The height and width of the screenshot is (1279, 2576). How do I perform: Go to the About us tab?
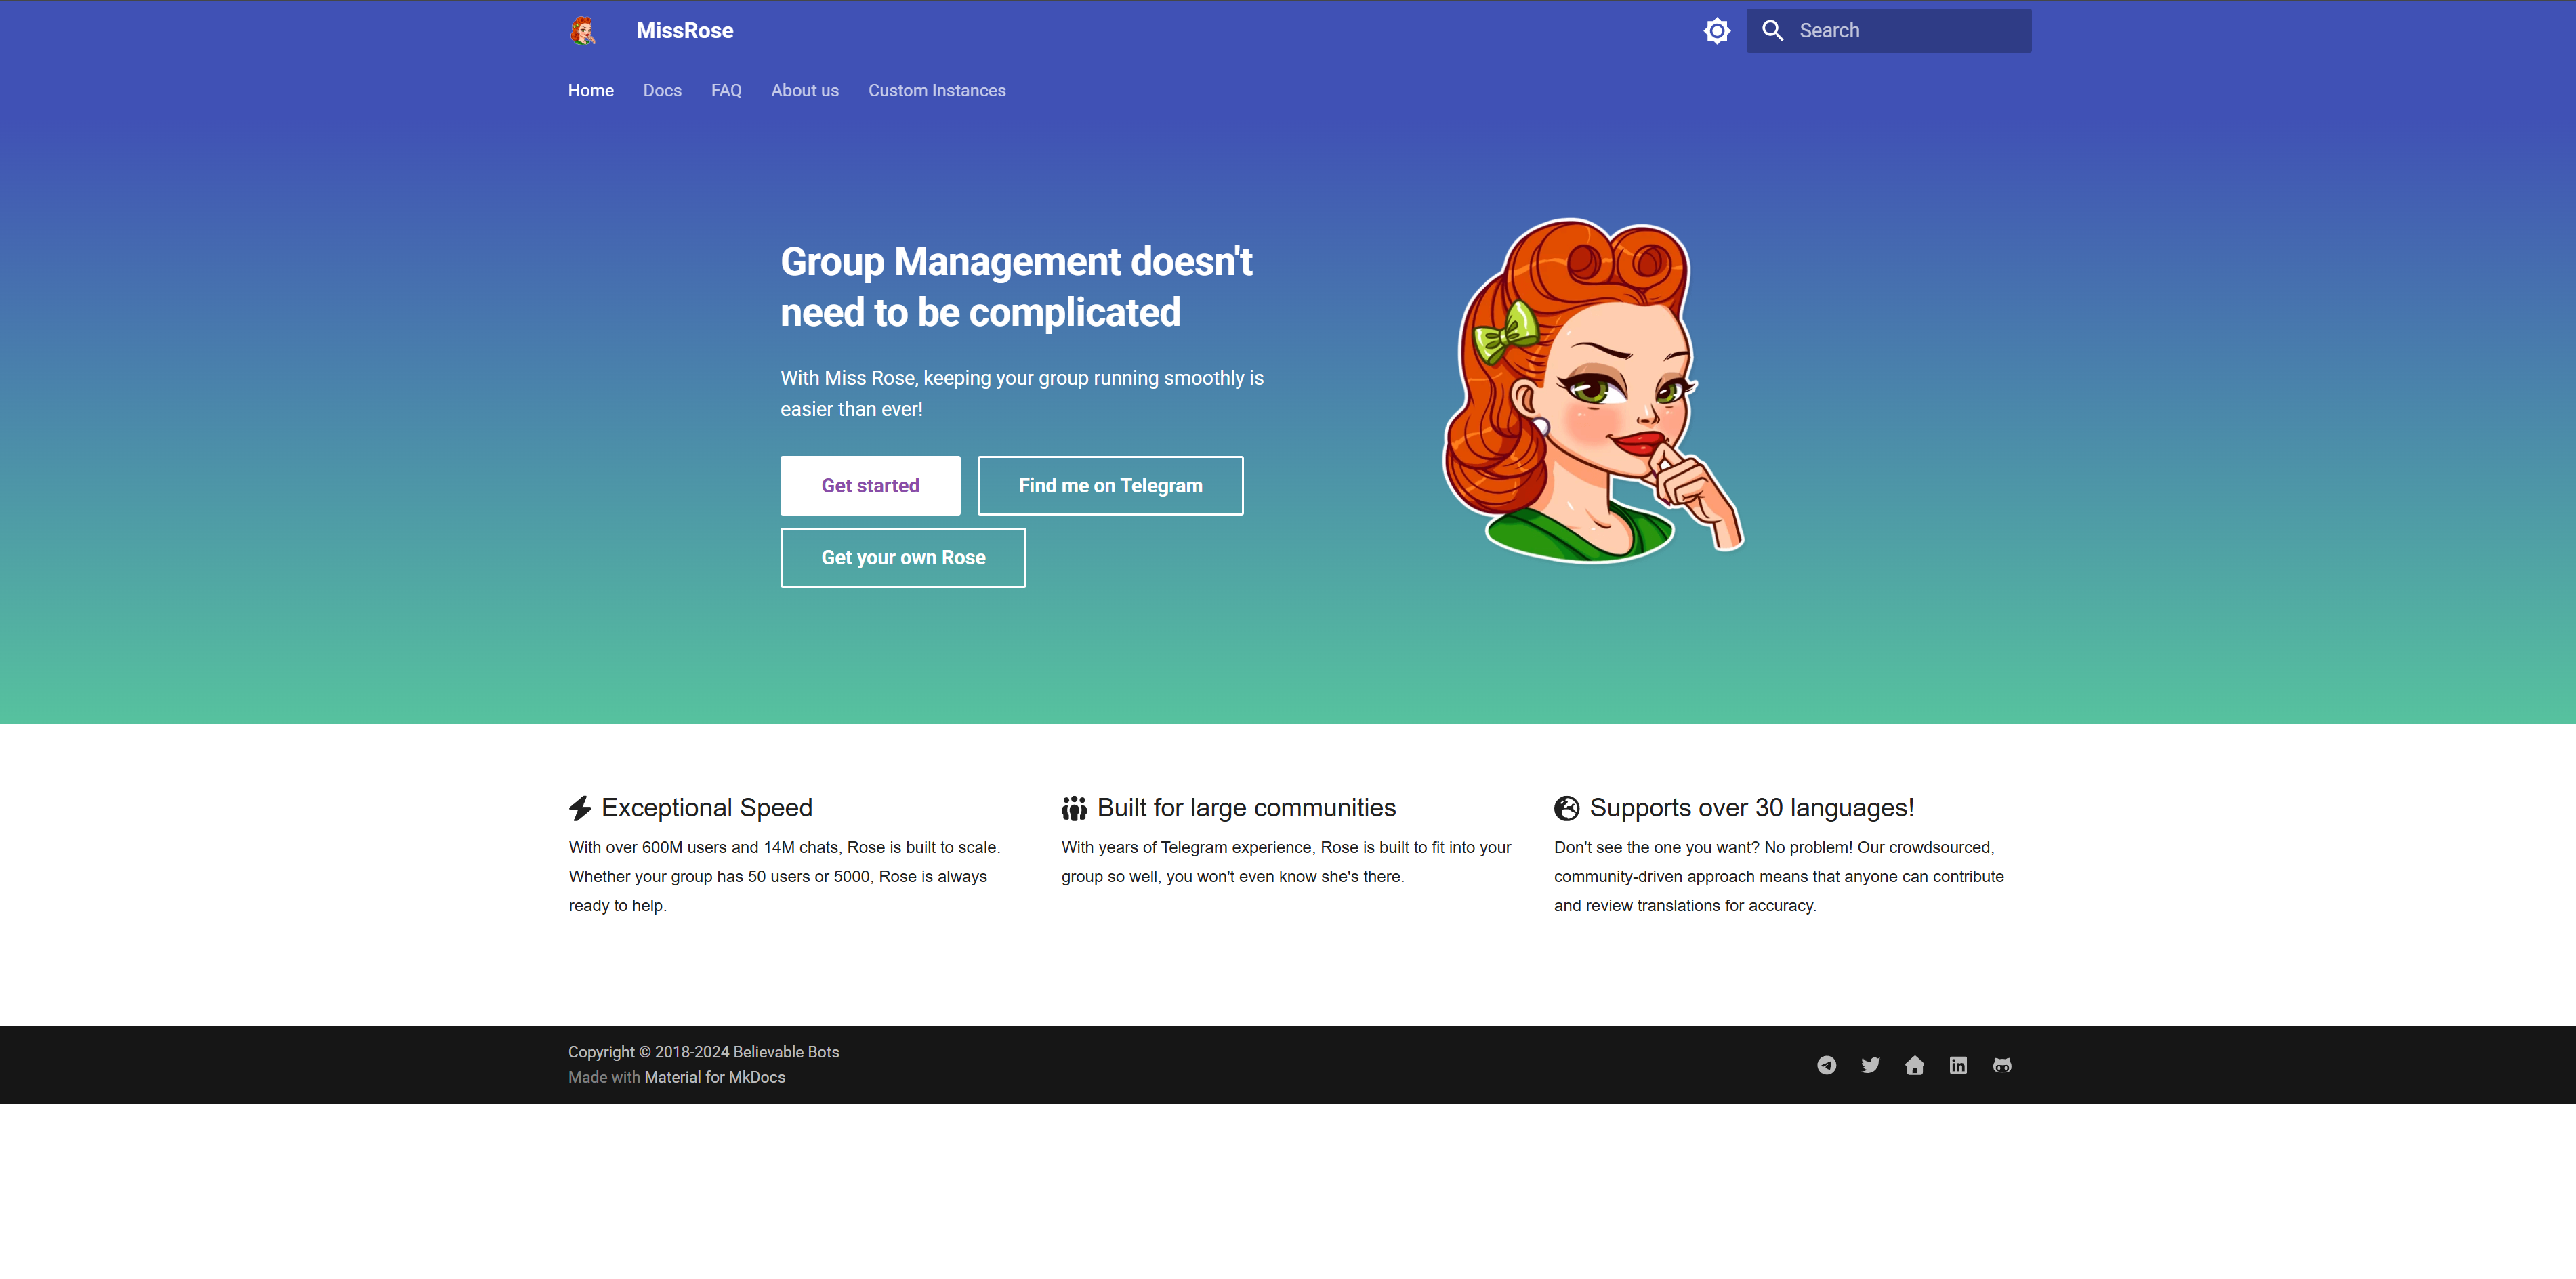click(804, 90)
